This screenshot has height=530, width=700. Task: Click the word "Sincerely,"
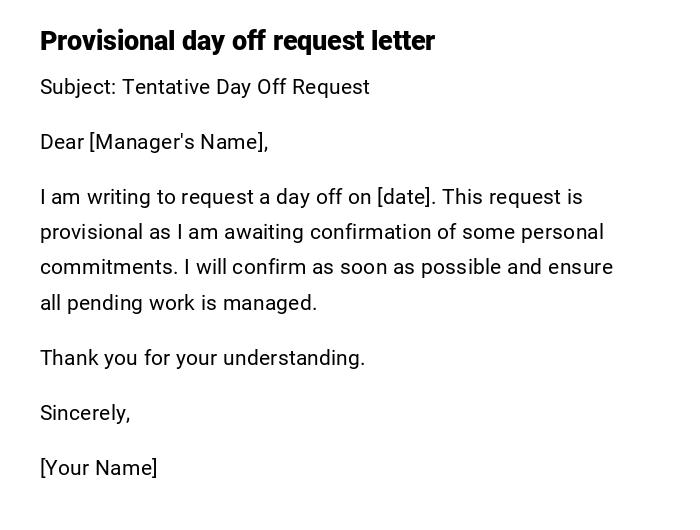(x=85, y=413)
